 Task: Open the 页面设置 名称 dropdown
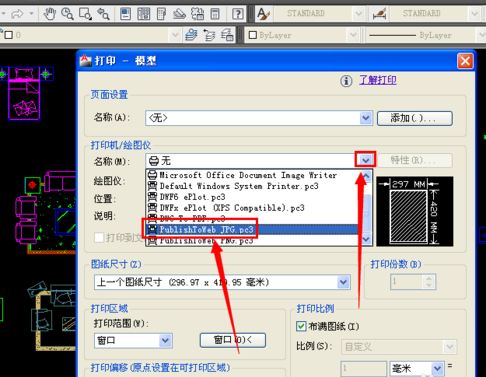tap(366, 118)
